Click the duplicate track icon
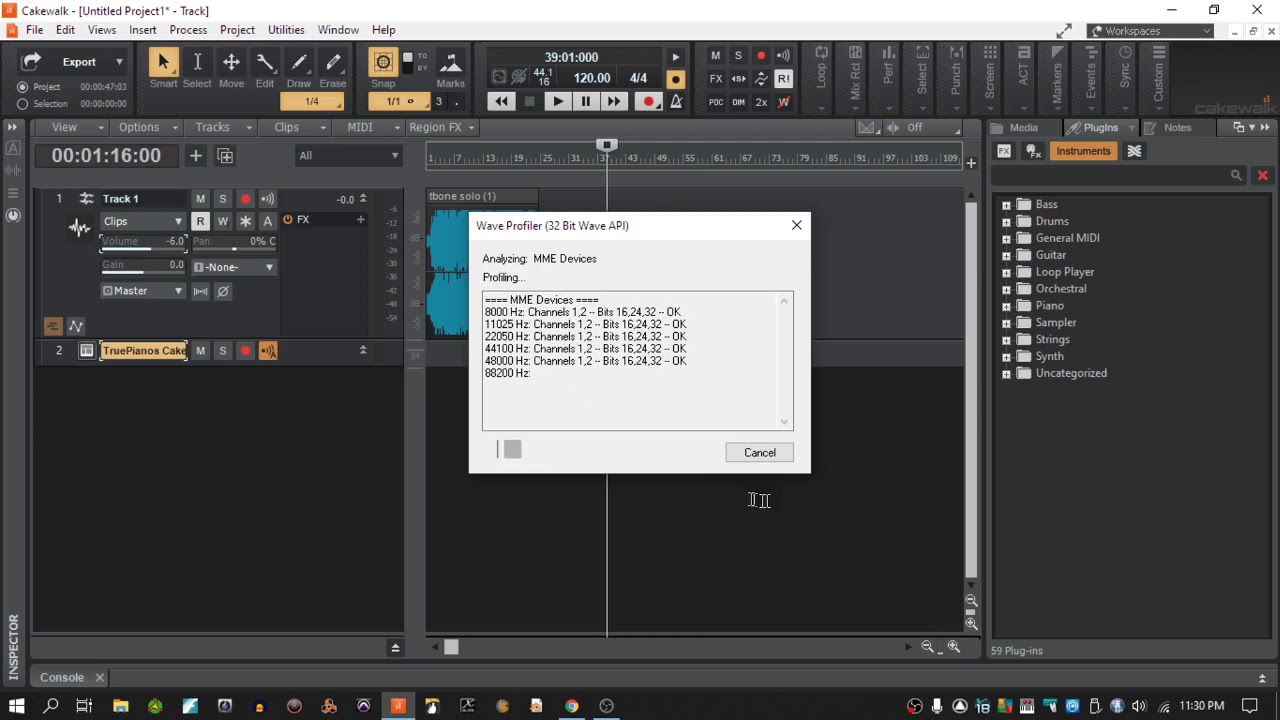Viewport: 1280px width, 720px height. point(225,155)
